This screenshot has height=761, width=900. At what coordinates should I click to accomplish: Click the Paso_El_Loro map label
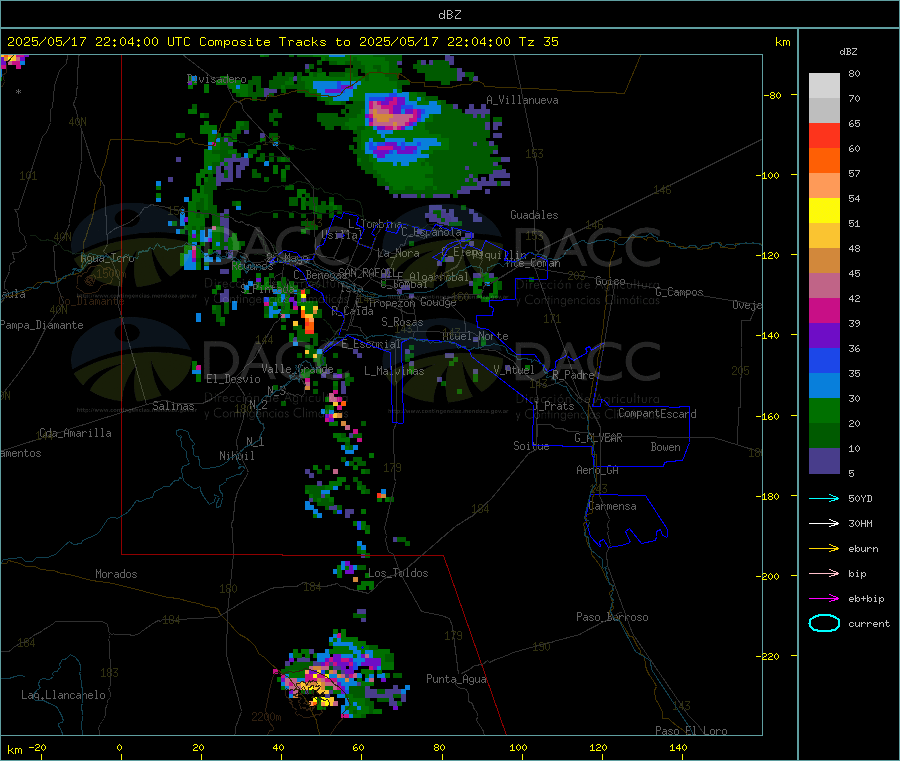pos(691,731)
